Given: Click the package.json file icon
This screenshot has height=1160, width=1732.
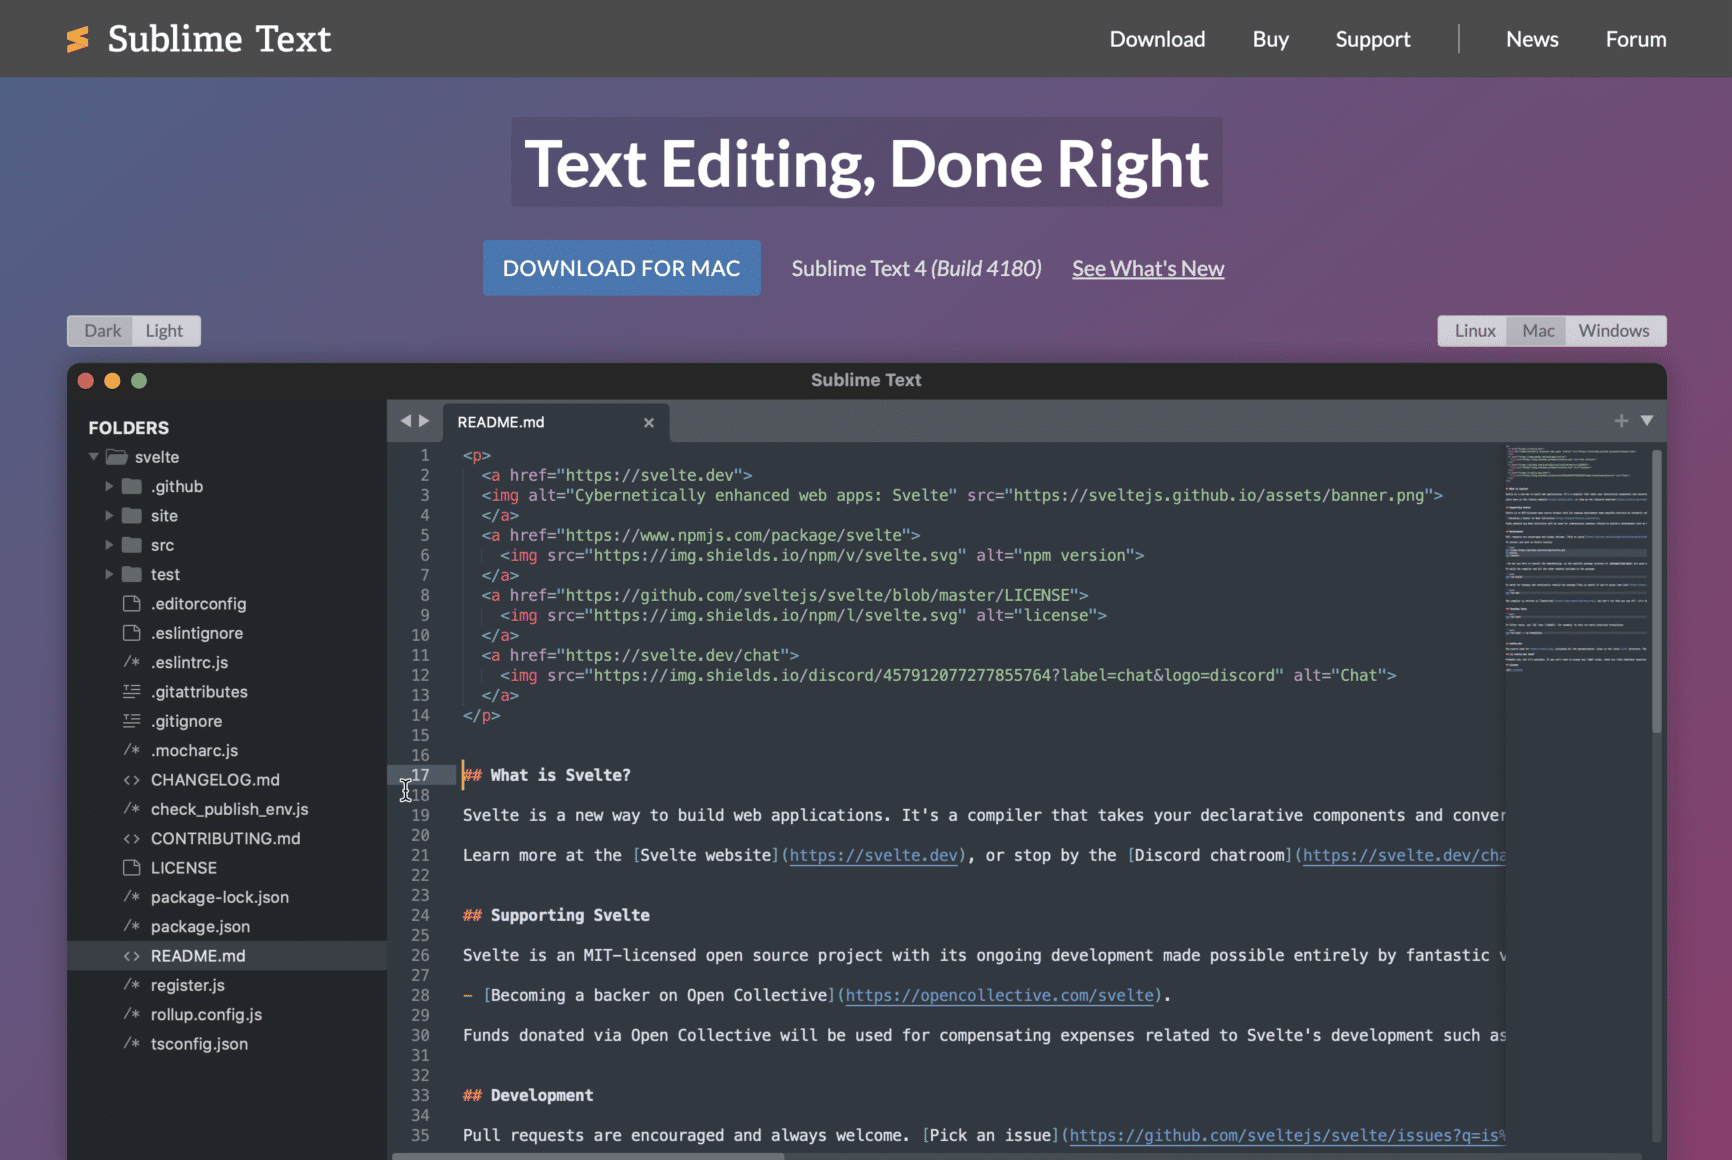Looking at the screenshot, I should pyautogui.click(x=131, y=927).
